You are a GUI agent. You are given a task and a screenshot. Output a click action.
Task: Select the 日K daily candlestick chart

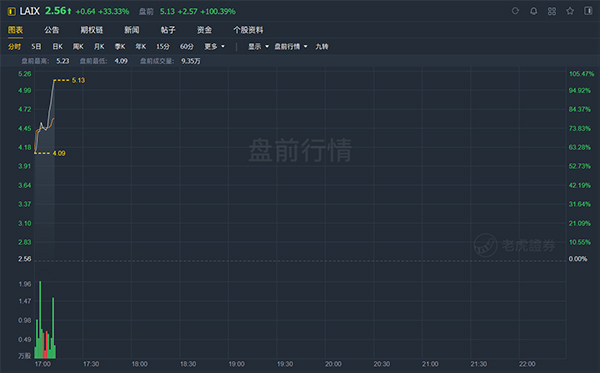point(57,46)
